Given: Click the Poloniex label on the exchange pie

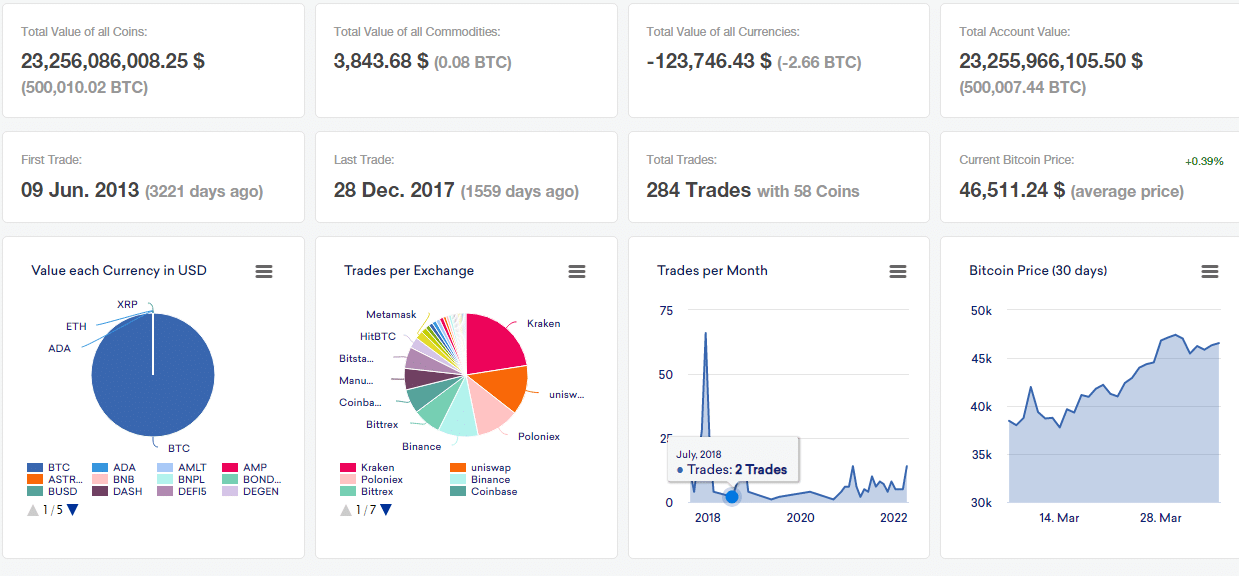Looking at the screenshot, I should tap(538, 437).
